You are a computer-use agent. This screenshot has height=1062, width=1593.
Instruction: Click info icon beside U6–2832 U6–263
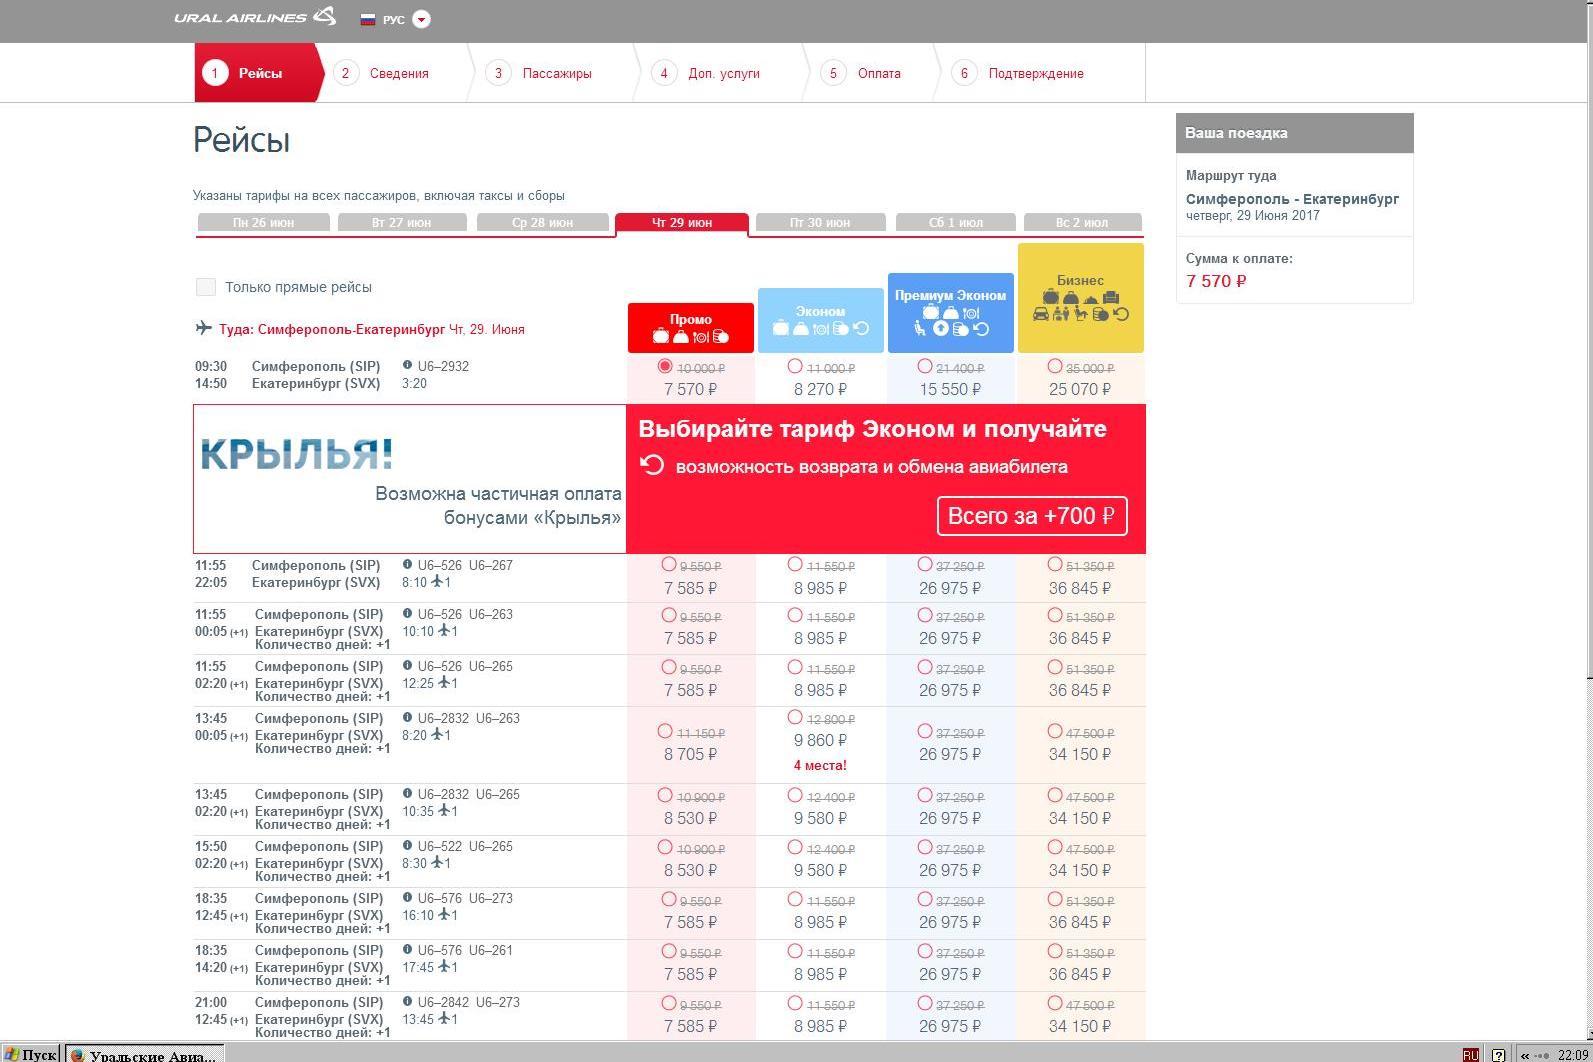[407, 717]
